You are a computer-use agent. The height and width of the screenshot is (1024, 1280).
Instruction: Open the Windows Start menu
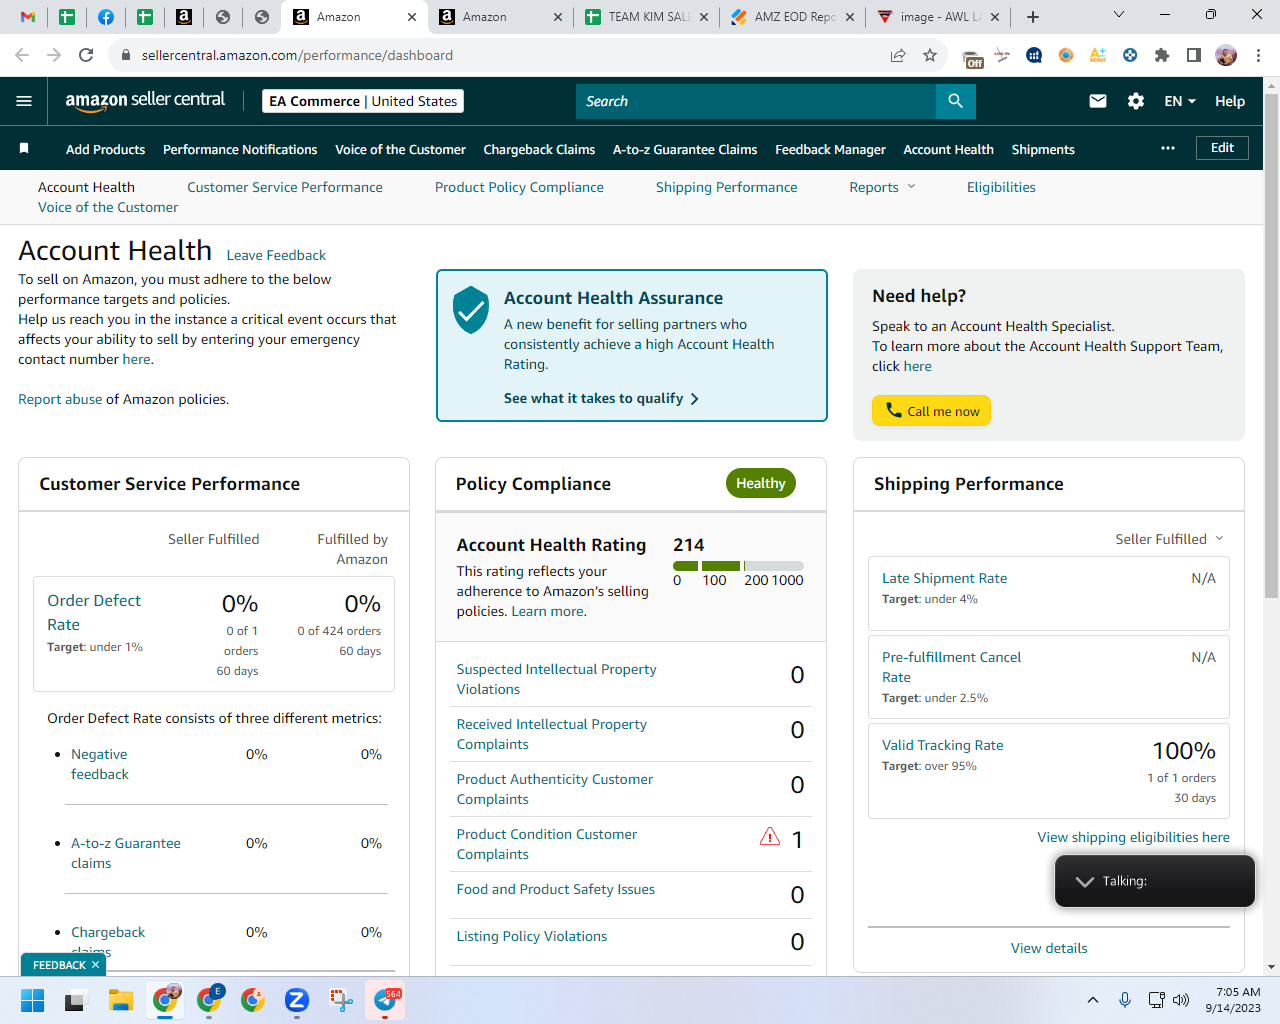click(33, 1000)
